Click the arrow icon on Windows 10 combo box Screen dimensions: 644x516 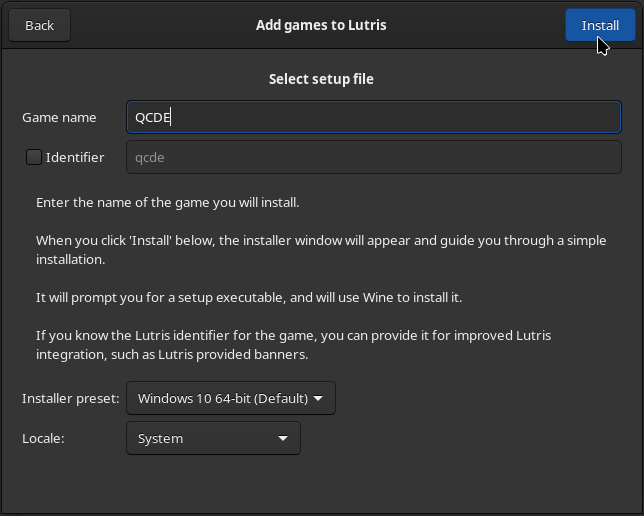[318, 398]
